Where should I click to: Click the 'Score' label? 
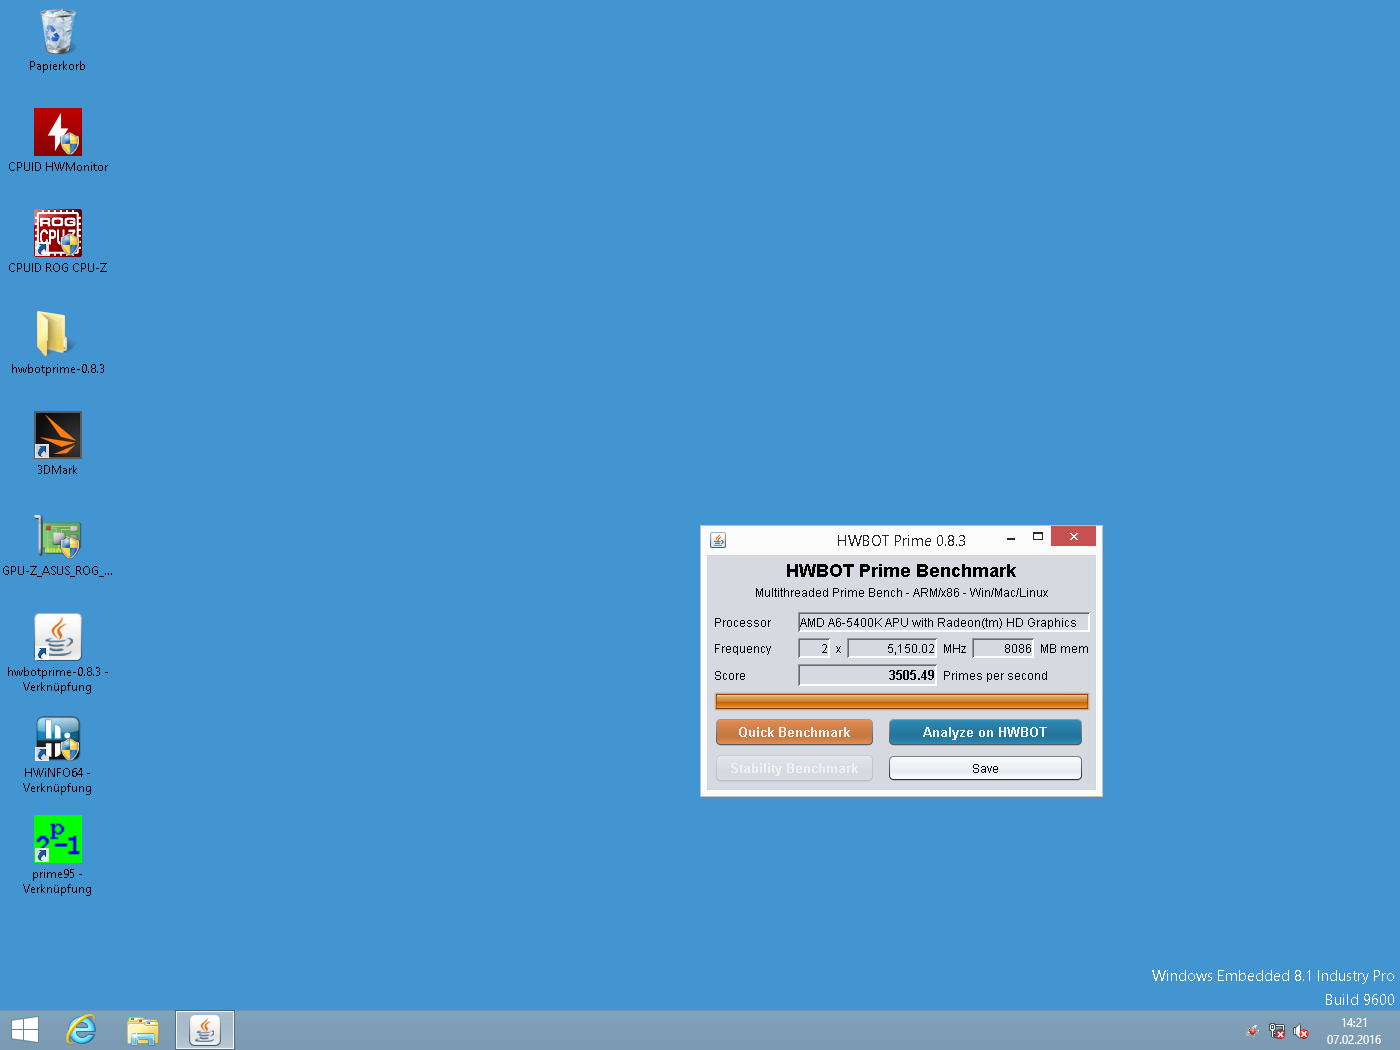pos(730,676)
